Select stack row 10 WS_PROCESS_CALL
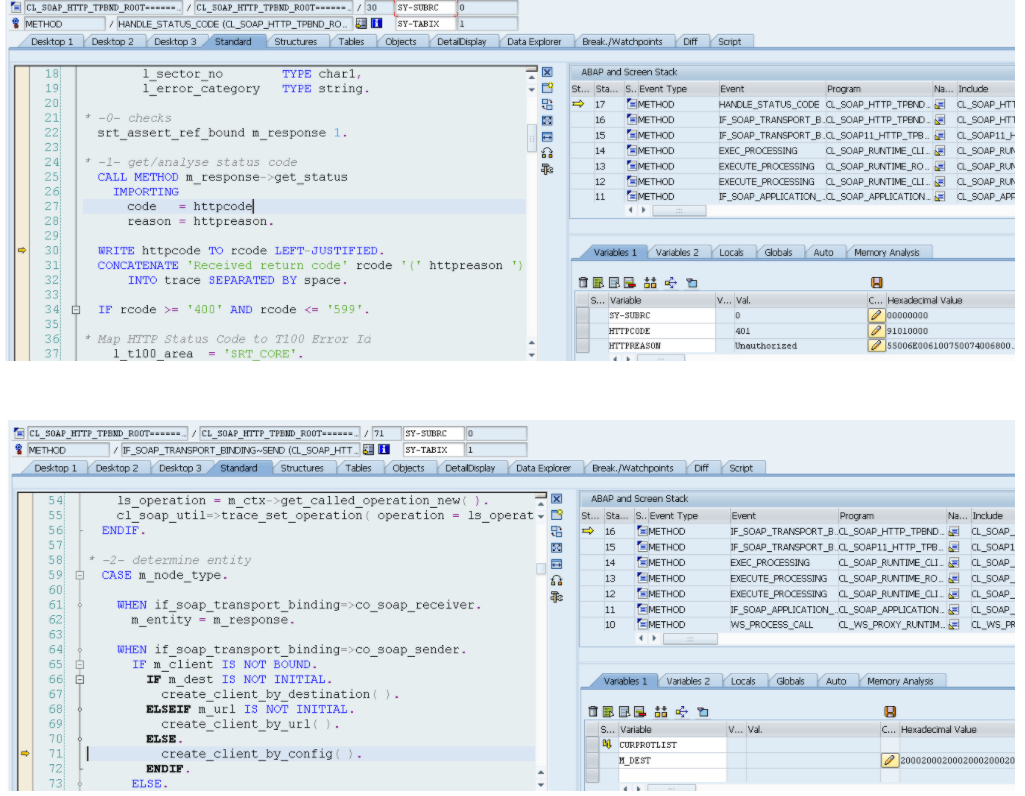Viewport: 1025px width, 796px height. (798, 625)
